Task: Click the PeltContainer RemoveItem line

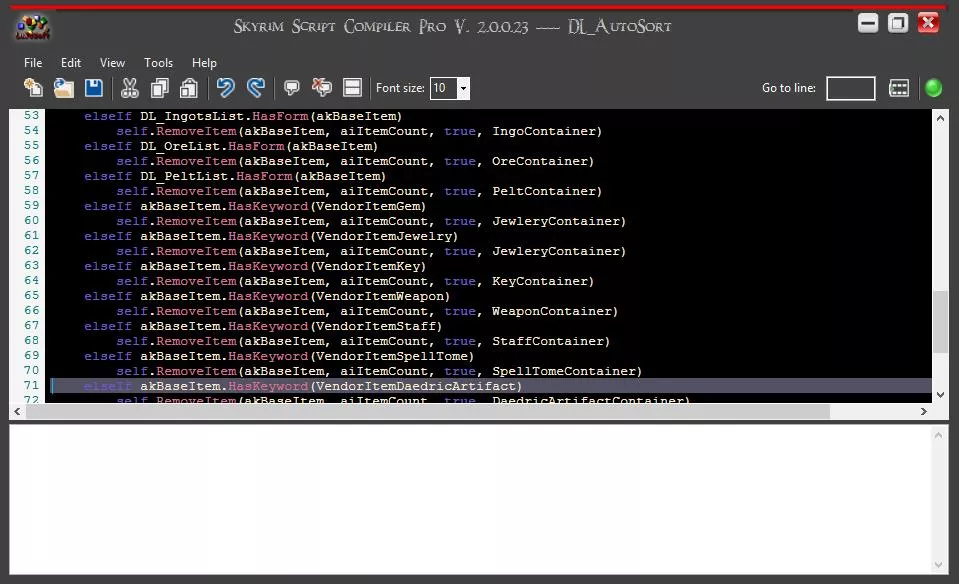Action: click(359, 191)
